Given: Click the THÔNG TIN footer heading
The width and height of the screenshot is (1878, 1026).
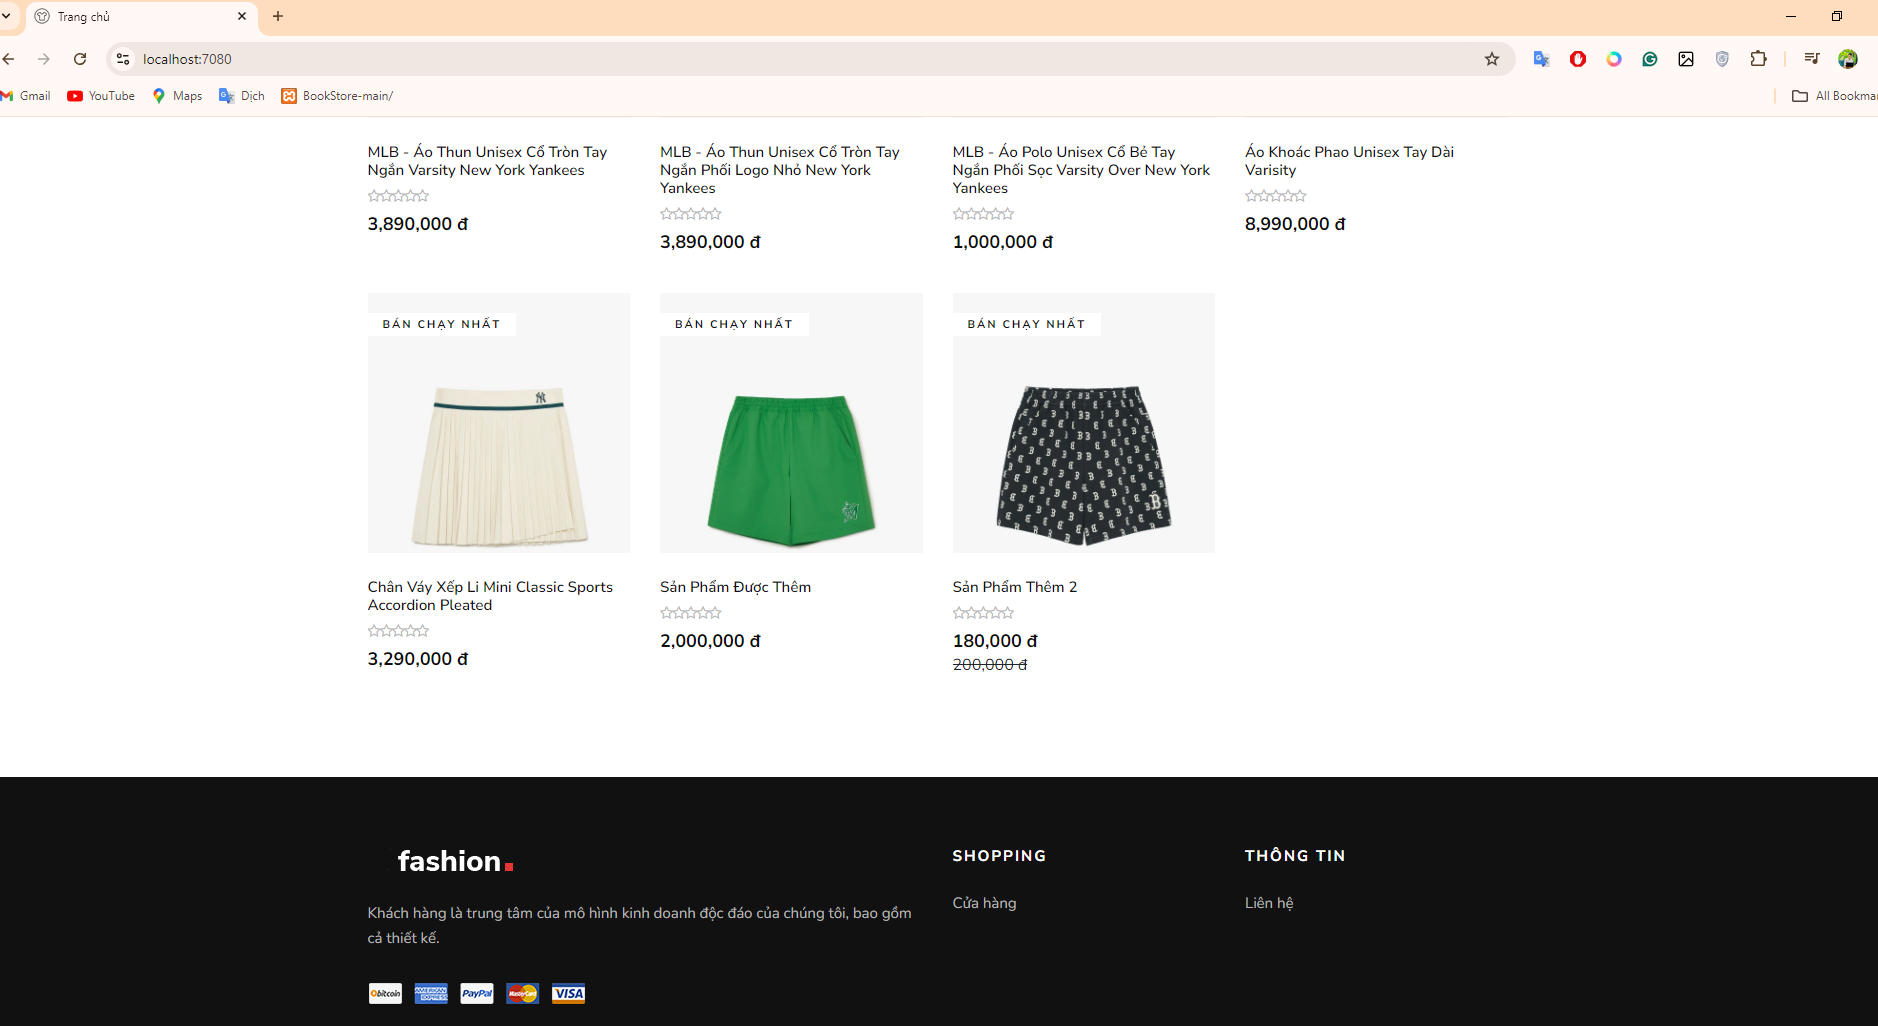Looking at the screenshot, I should (x=1295, y=856).
